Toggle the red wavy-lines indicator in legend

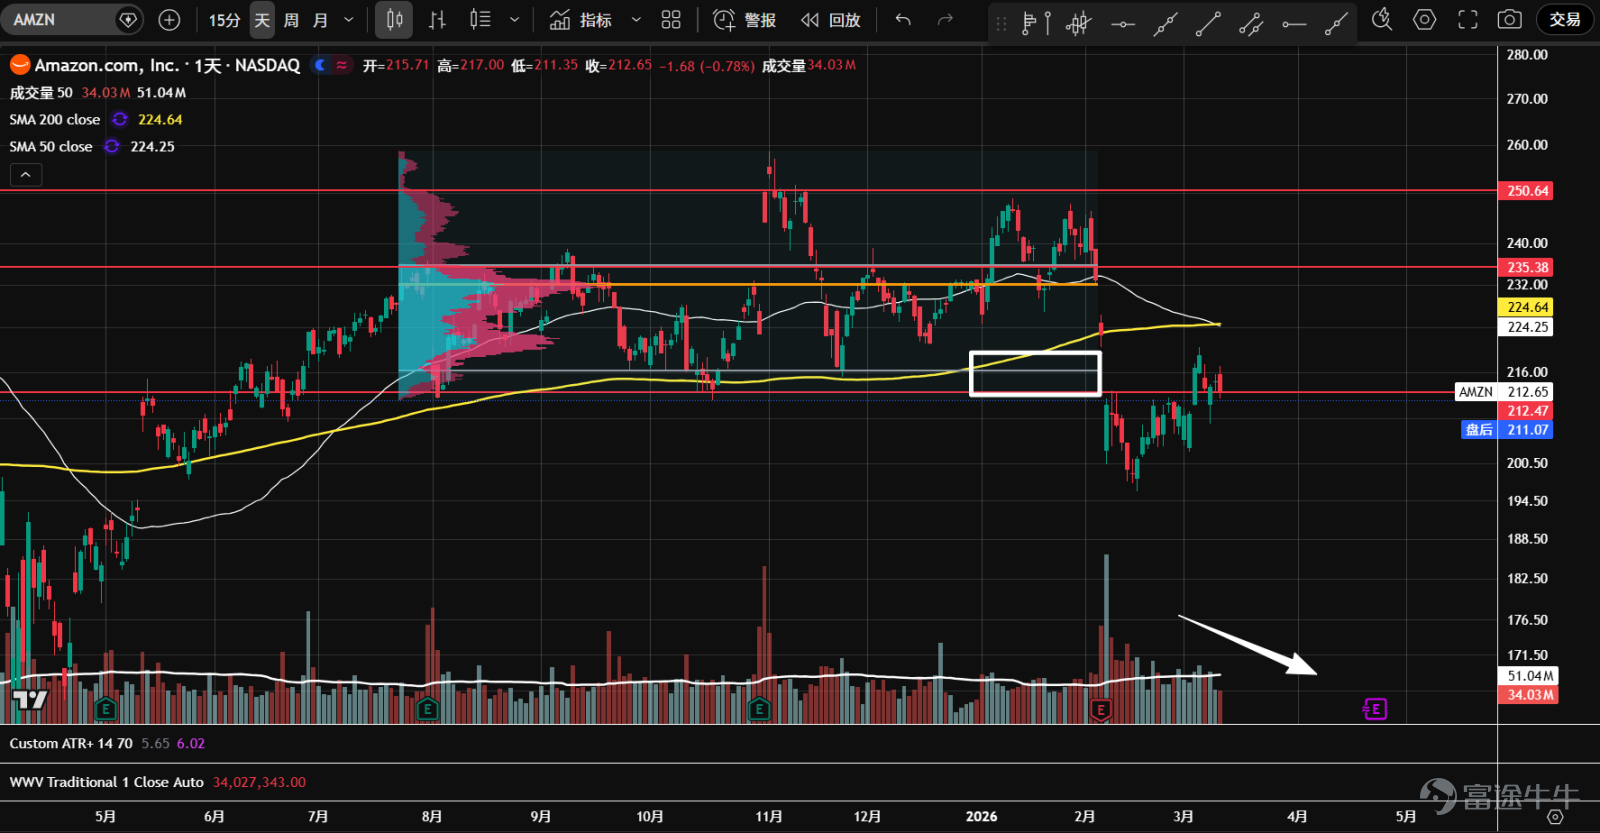pyautogui.click(x=342, y=65)
